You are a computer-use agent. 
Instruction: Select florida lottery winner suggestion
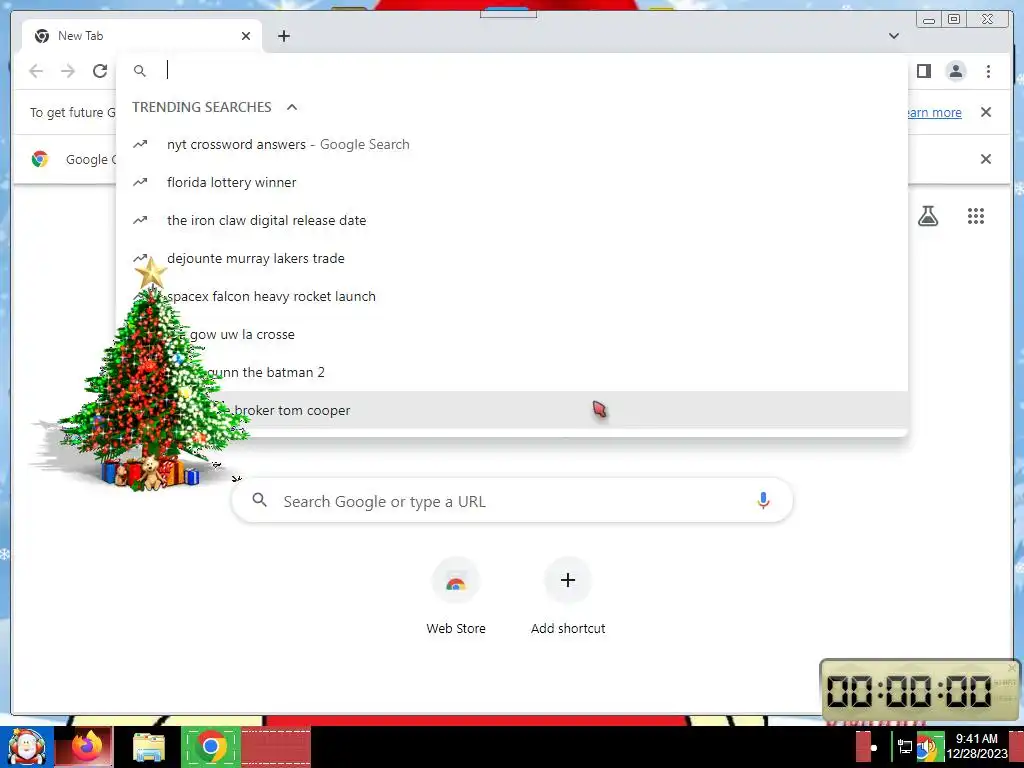512,182
